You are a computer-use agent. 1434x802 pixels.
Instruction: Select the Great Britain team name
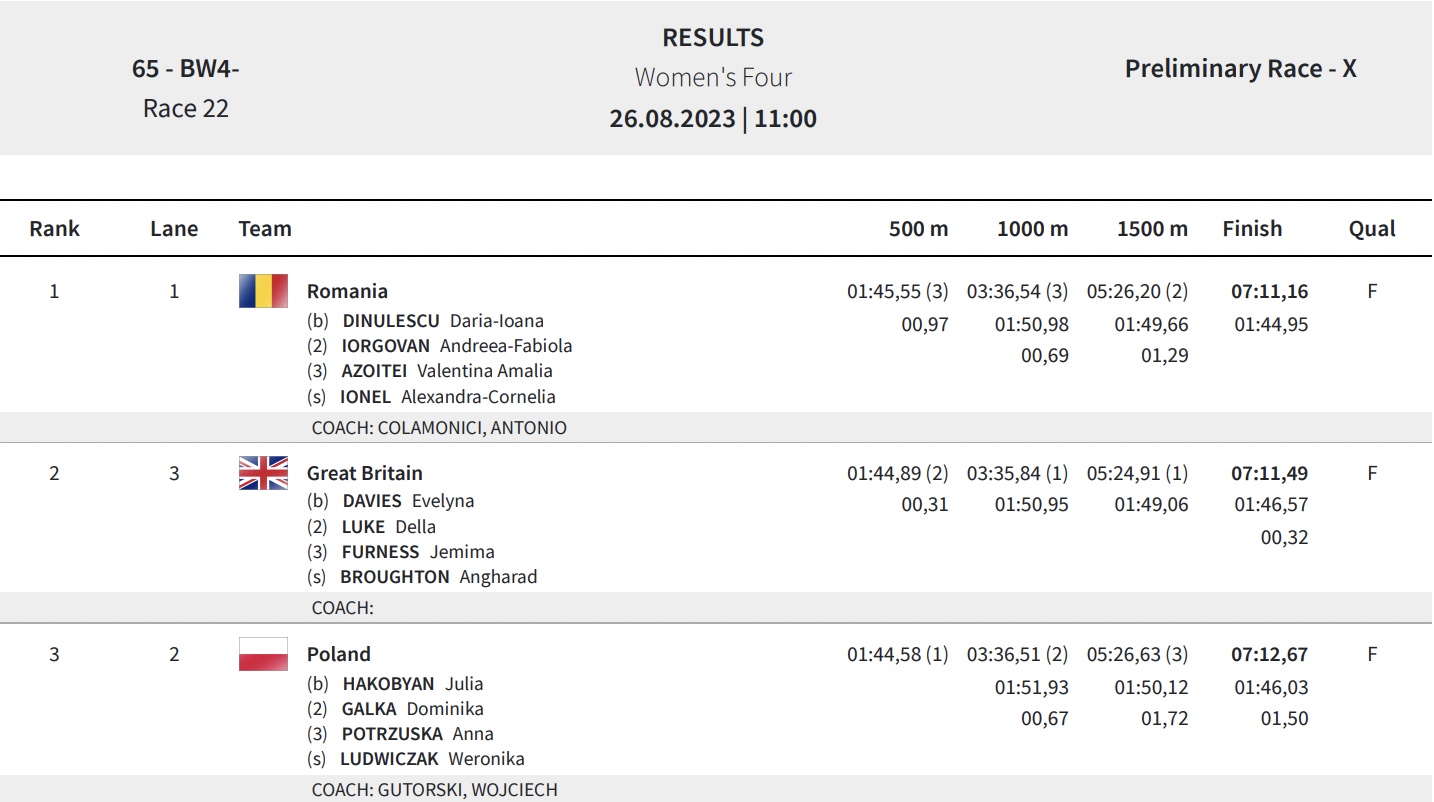pos(365,473)
